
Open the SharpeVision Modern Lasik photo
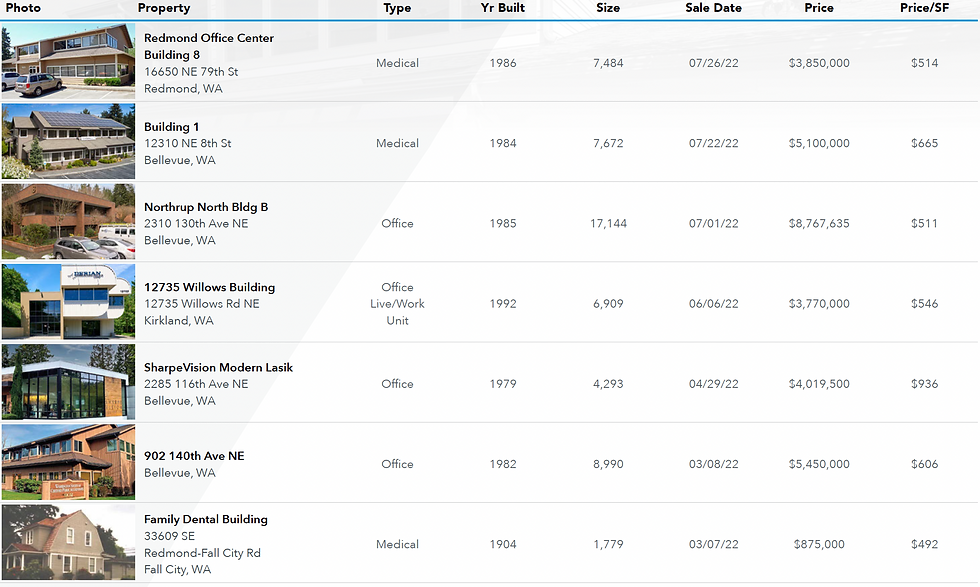pos(68,382)
